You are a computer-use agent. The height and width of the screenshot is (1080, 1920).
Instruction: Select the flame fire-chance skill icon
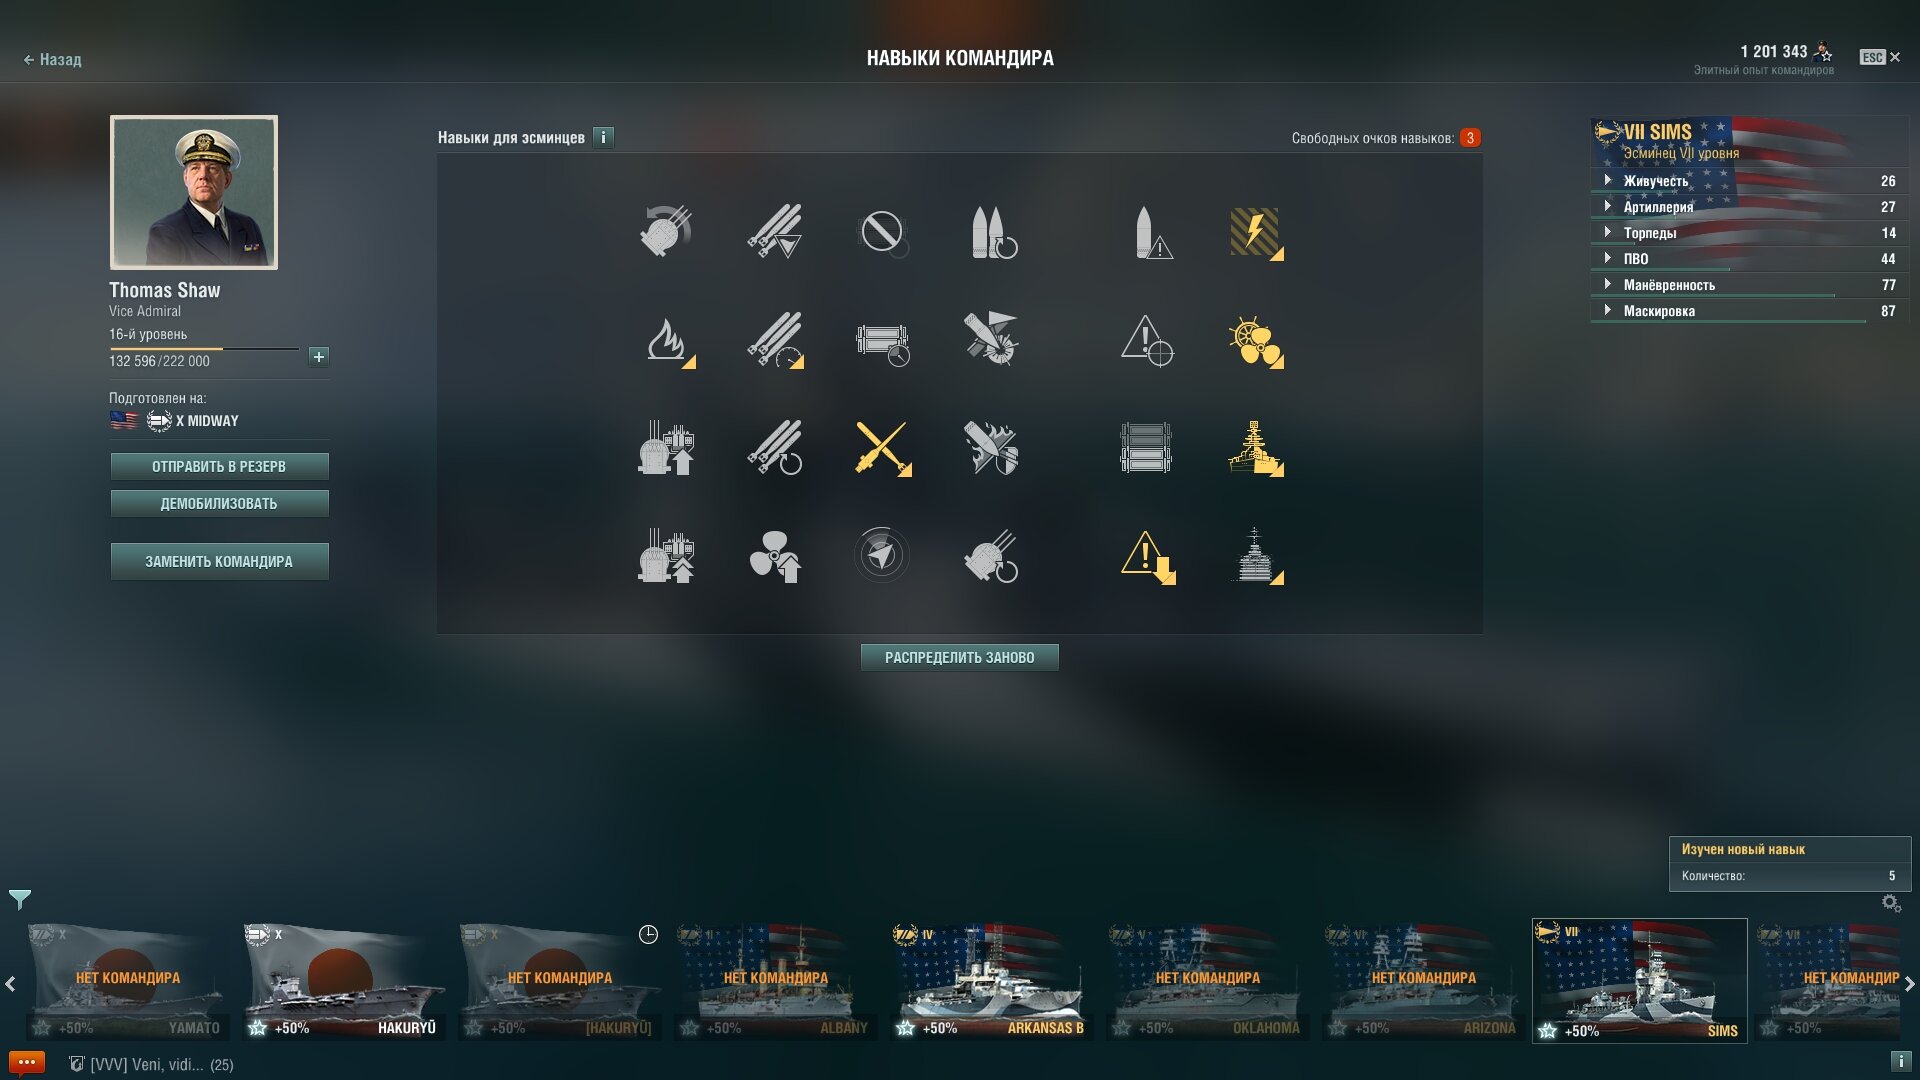tap(667, 340)
